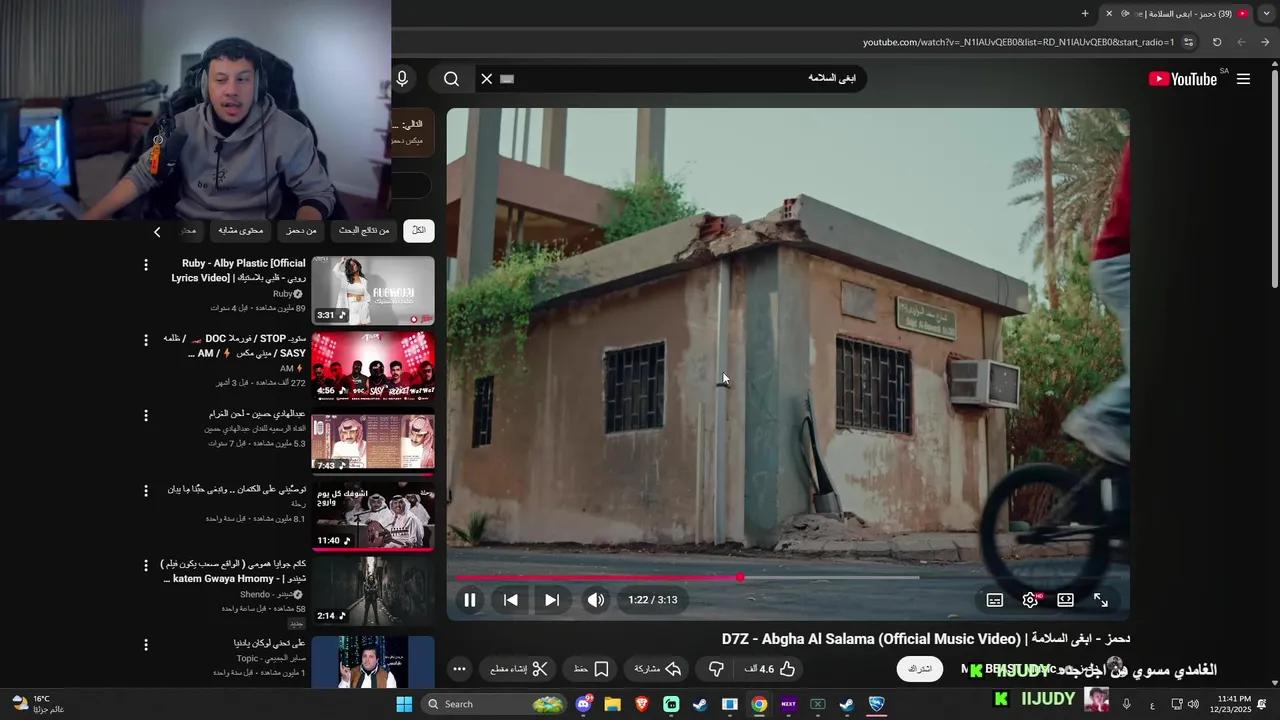Close the YouTube browser tab

[1108, 13]
